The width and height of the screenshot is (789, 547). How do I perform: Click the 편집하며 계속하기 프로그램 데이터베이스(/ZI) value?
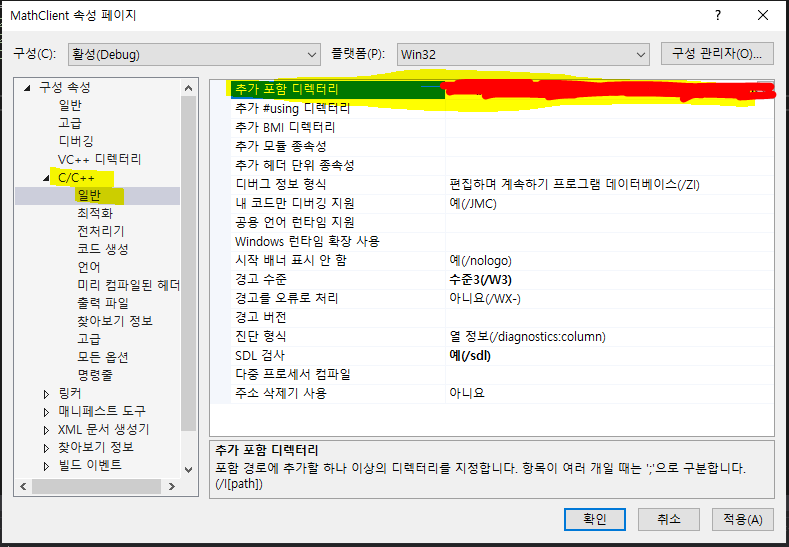point(575,184)
